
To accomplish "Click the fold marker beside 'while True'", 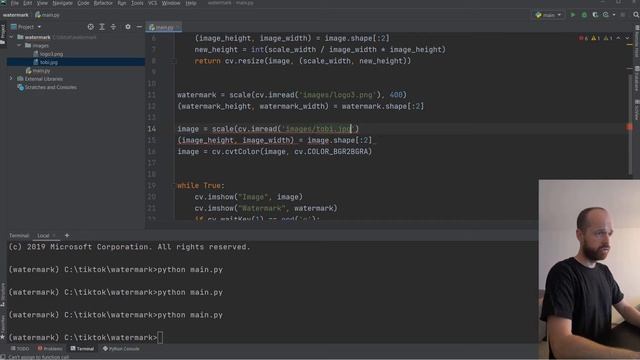I will coord(174,186).
